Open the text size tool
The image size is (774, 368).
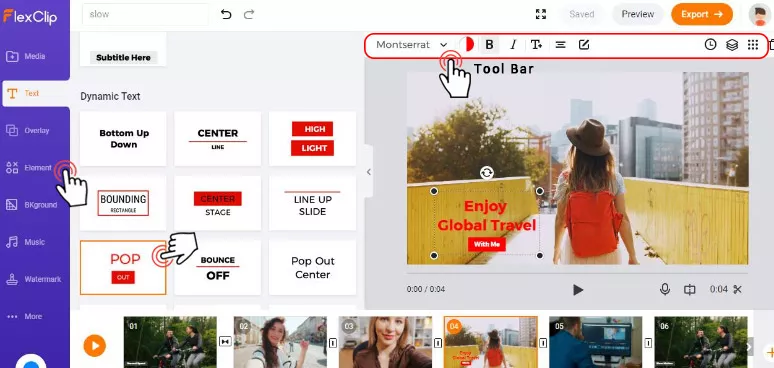[x=537, y=45]
